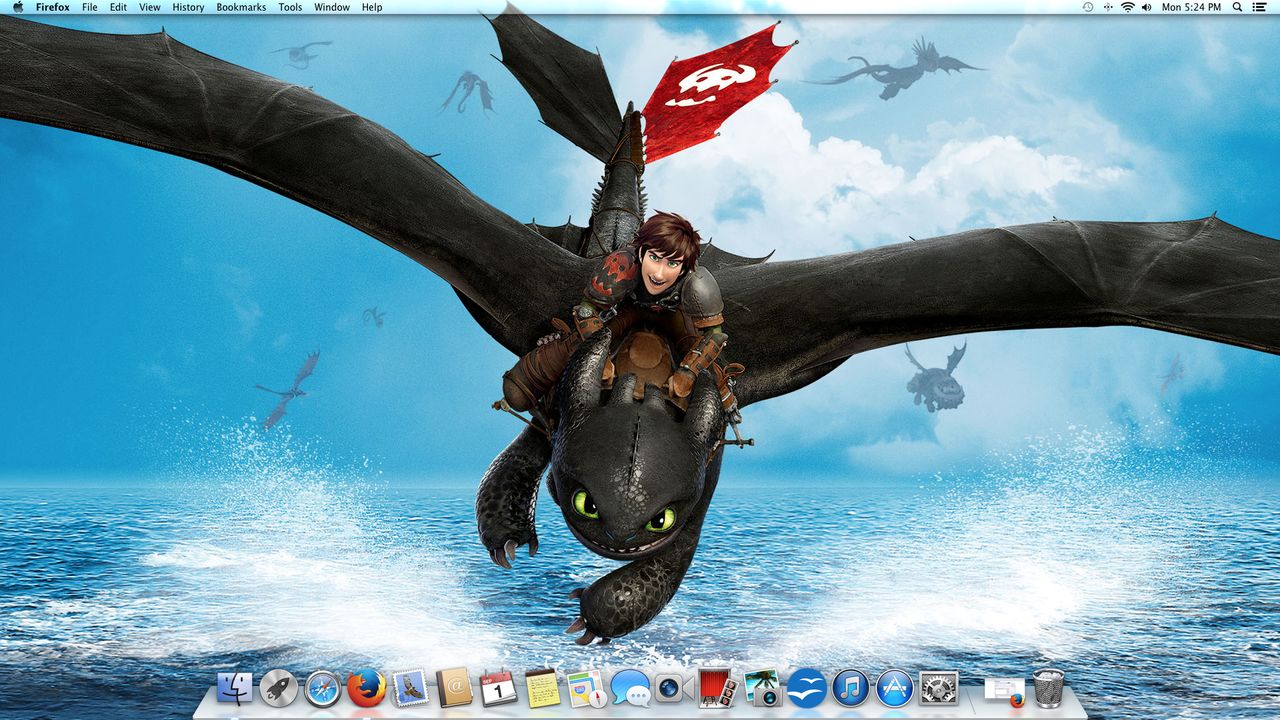Open App Store icon in Dock
1280x720 pixels.
point(895,688)
